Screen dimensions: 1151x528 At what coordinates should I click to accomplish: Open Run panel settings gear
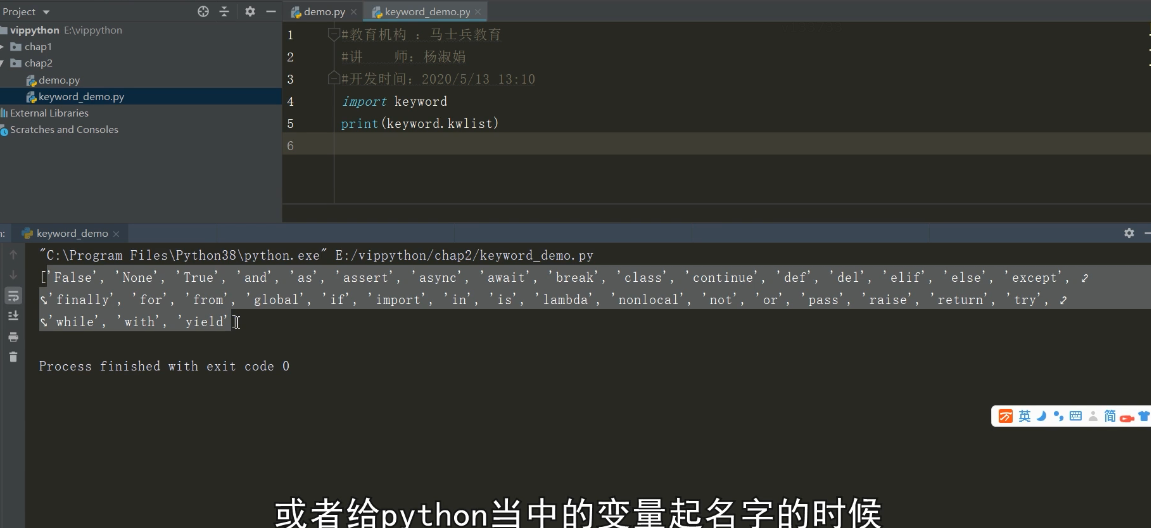click(1129, 233)
